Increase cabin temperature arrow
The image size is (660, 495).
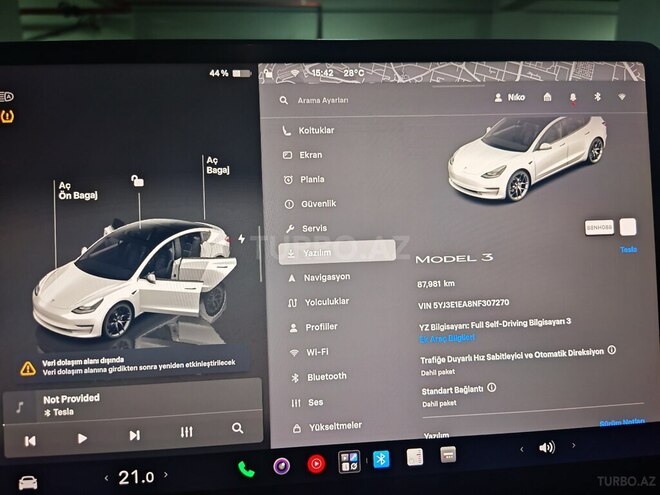[x=166, y=474]
